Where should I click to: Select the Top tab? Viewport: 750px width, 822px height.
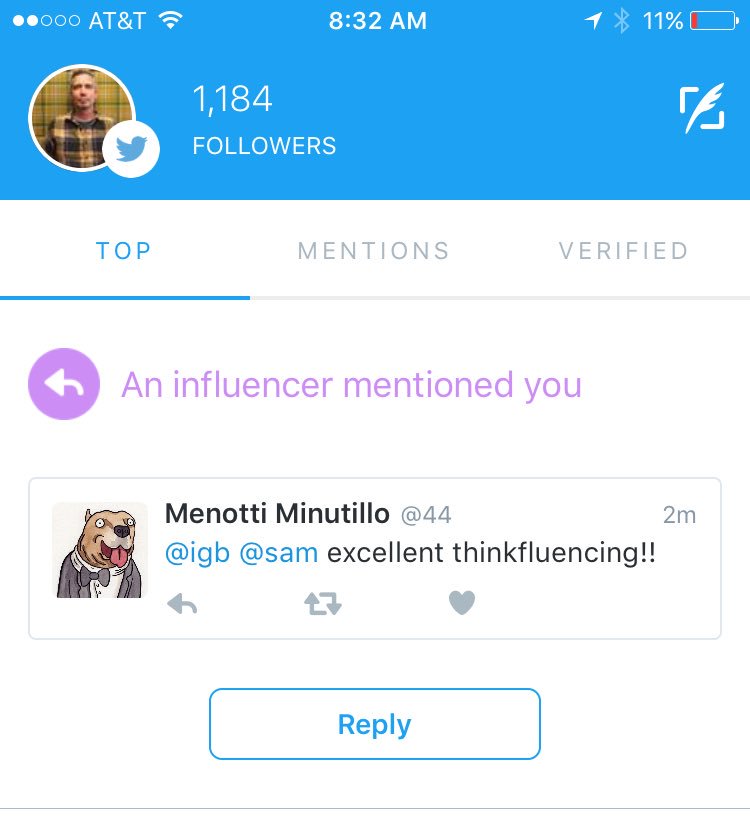[124, 251]
